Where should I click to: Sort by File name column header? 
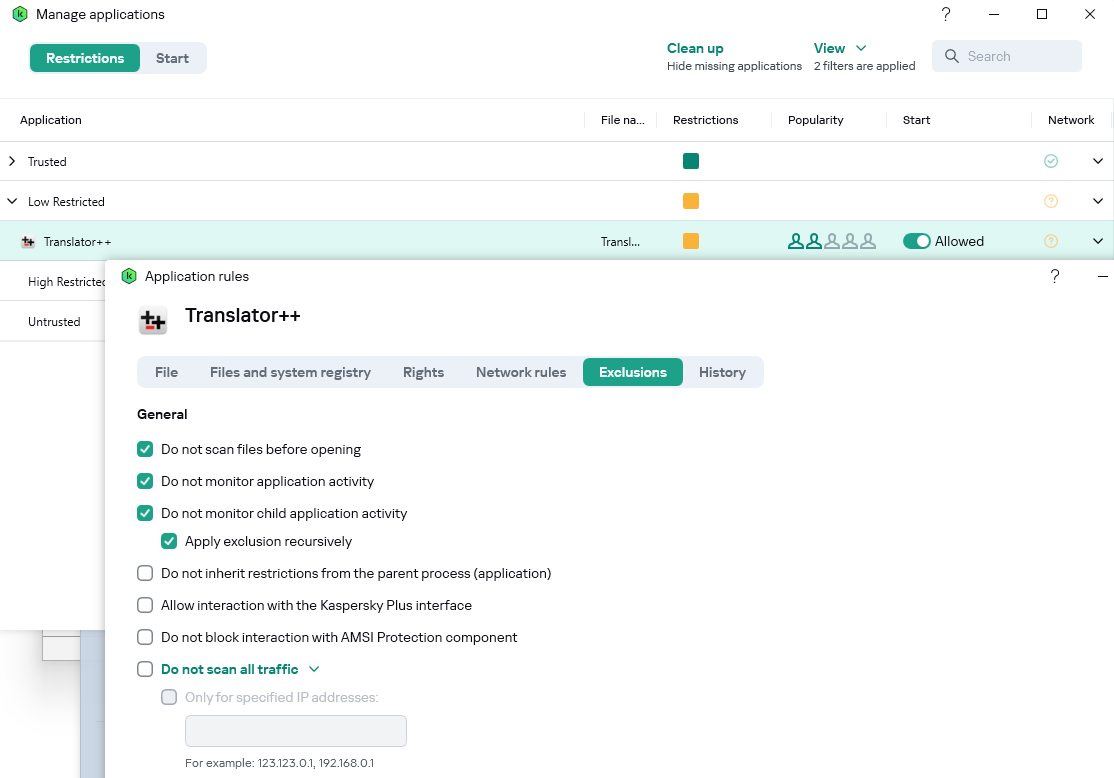pyautogui.click(x=622, y=120)
